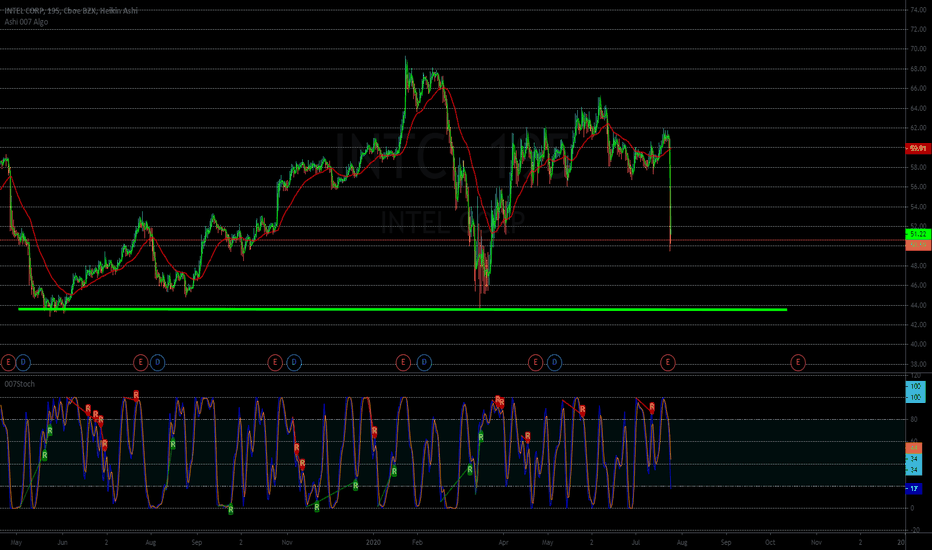Click the orange 64 stochastic value label
The width and height of the screenshot is (932, 550).
(x=914, y=448)
